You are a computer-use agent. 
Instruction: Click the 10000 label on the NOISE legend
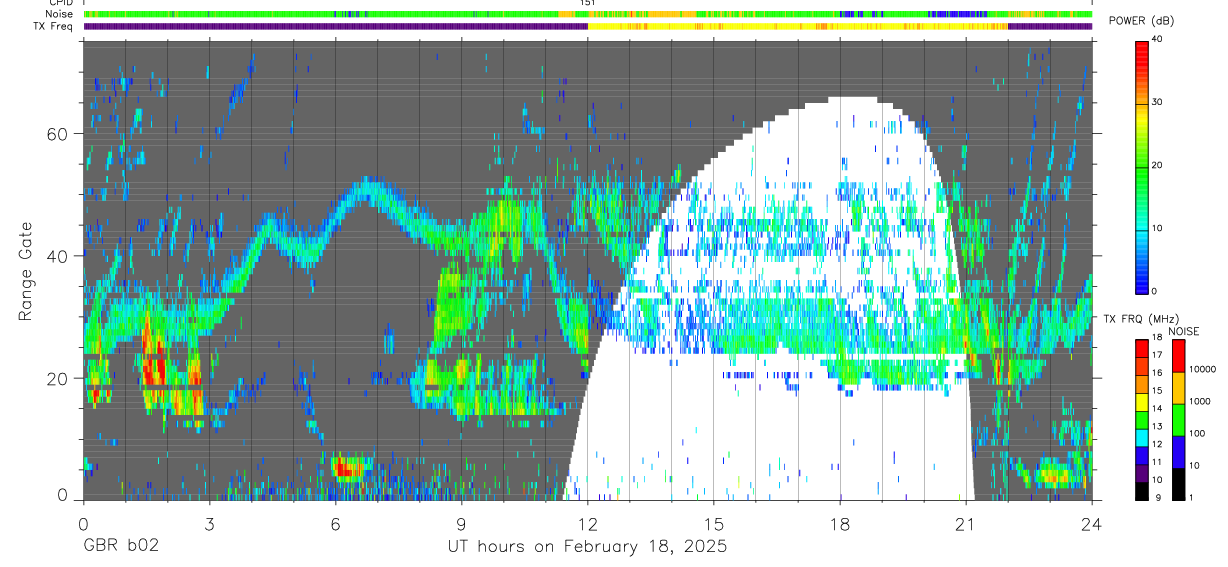(x=1204, y=369)
